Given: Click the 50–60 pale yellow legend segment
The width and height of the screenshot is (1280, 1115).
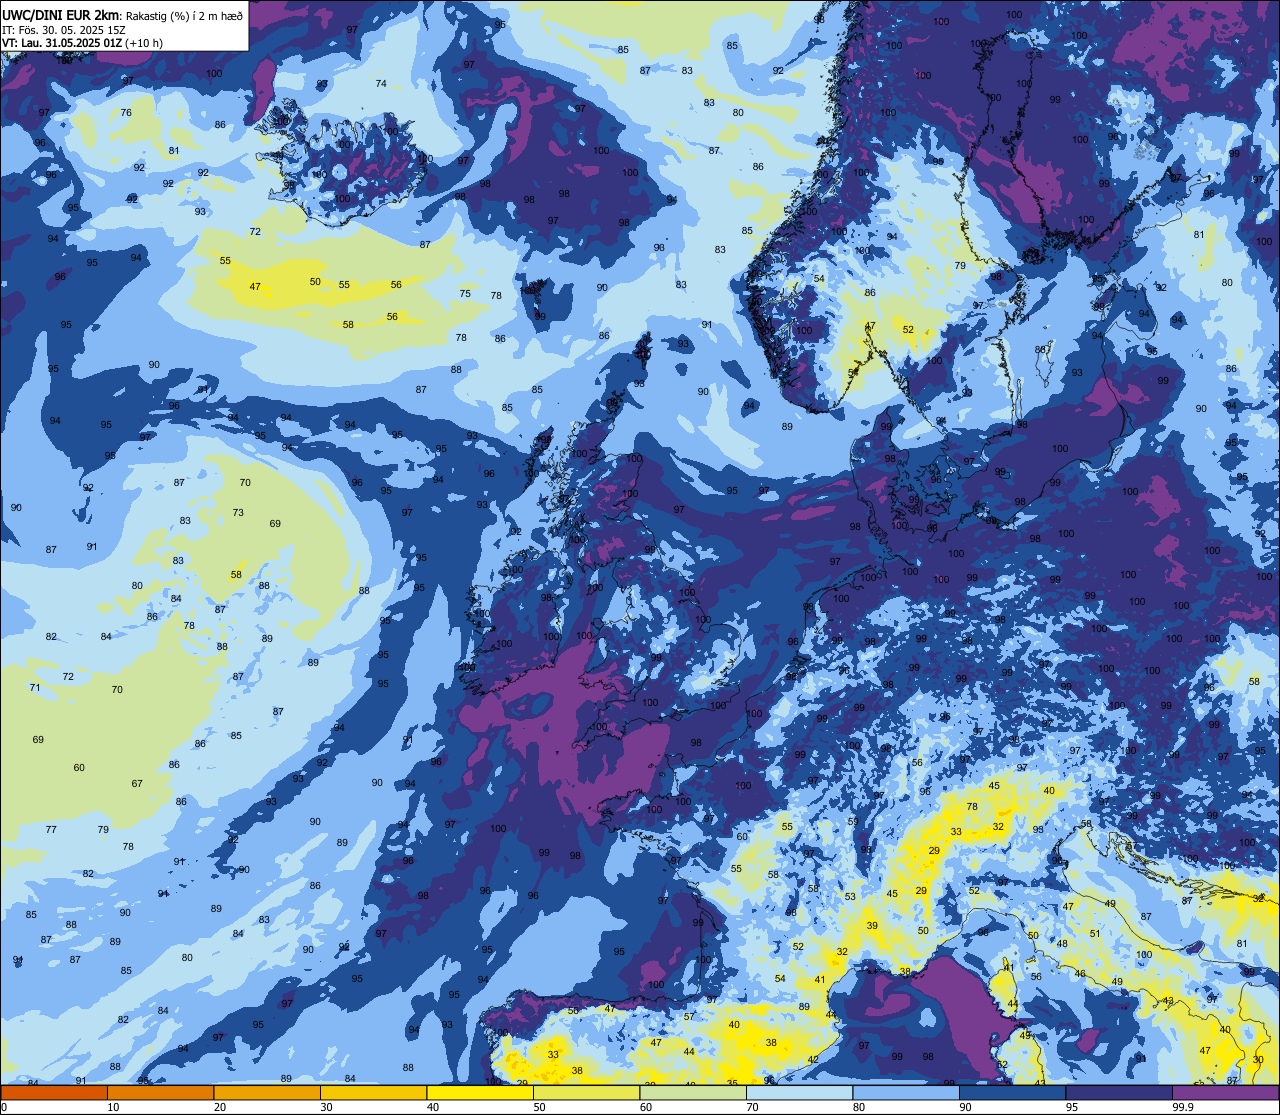Looking at the screenshot, I should pos(587,1092).
